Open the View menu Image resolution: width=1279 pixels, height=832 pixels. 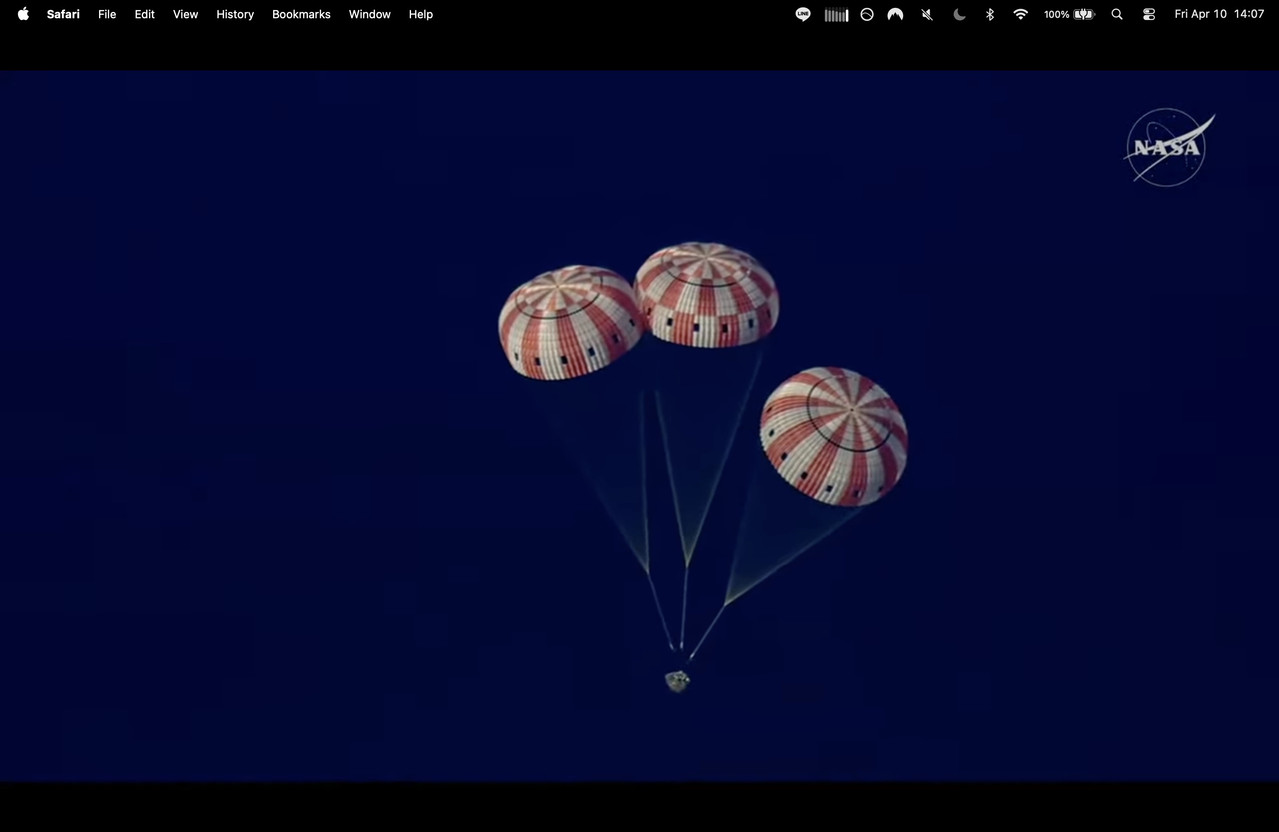click(x=186, y=14)
